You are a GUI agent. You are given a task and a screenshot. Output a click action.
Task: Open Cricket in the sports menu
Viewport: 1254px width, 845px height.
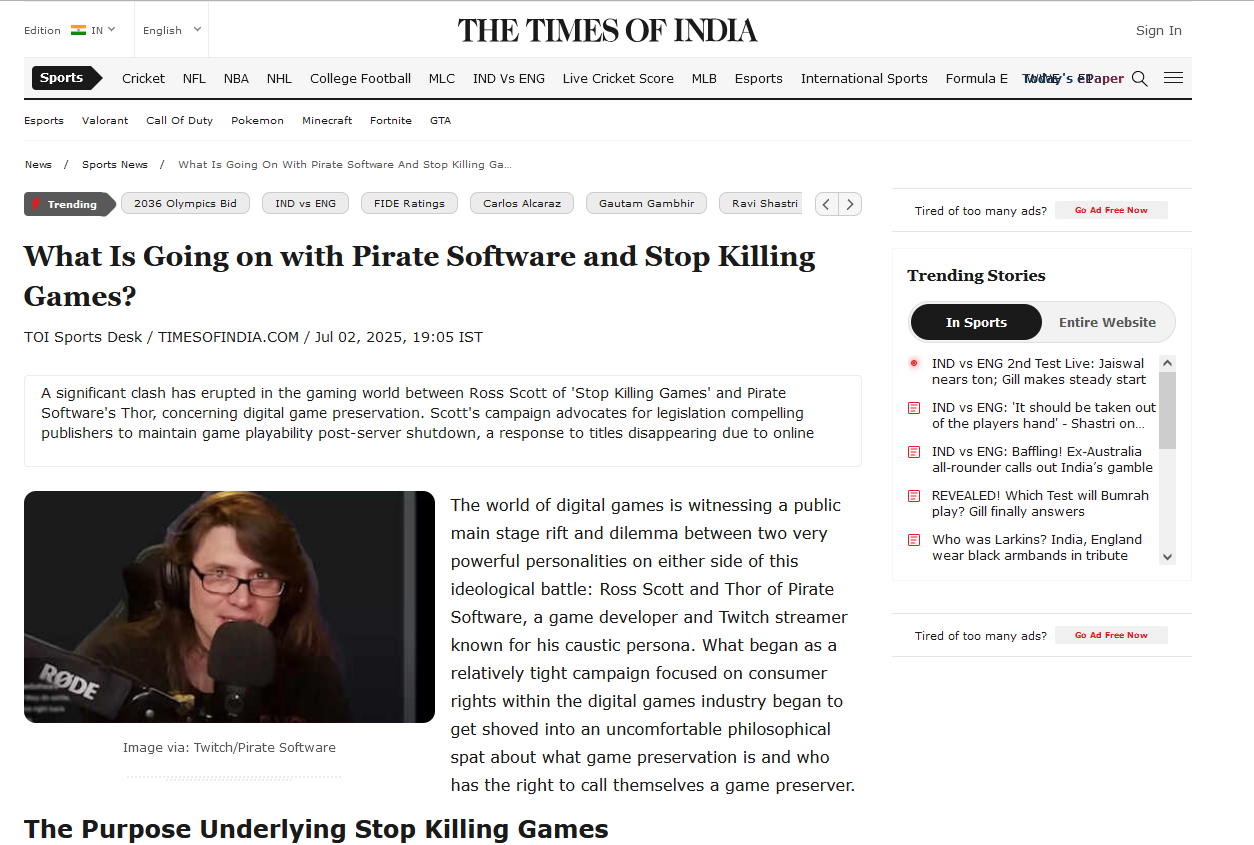click(x=143, y=78)
